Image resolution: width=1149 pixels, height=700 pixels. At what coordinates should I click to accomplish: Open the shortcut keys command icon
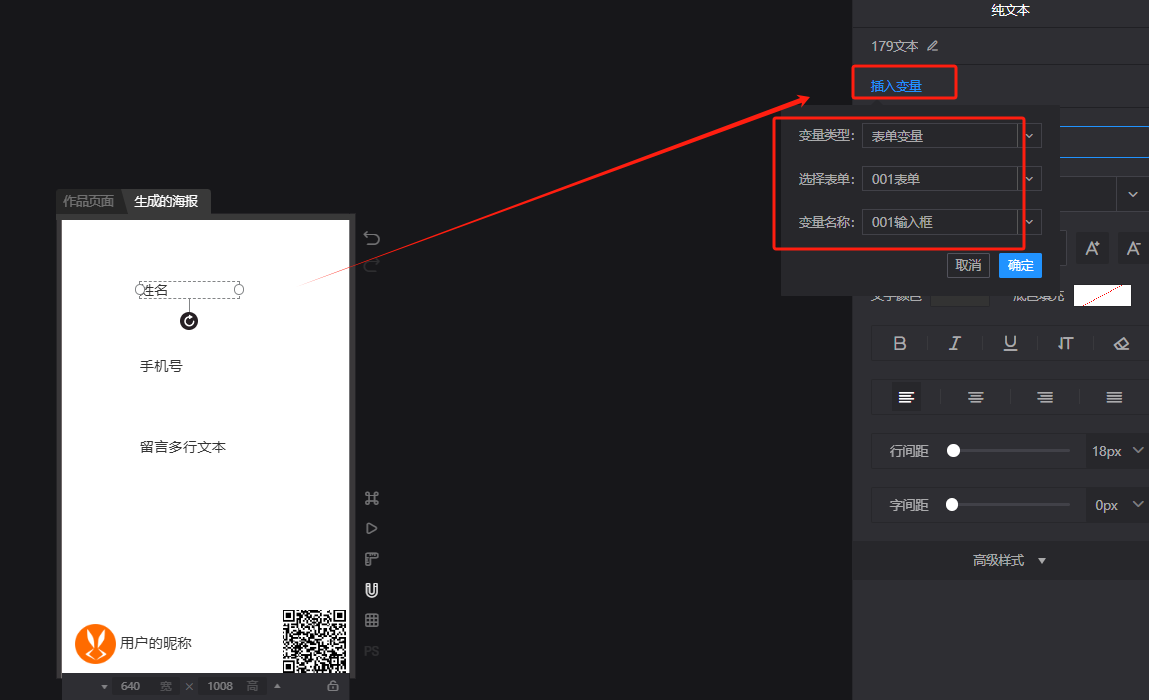tap(372, 498)
